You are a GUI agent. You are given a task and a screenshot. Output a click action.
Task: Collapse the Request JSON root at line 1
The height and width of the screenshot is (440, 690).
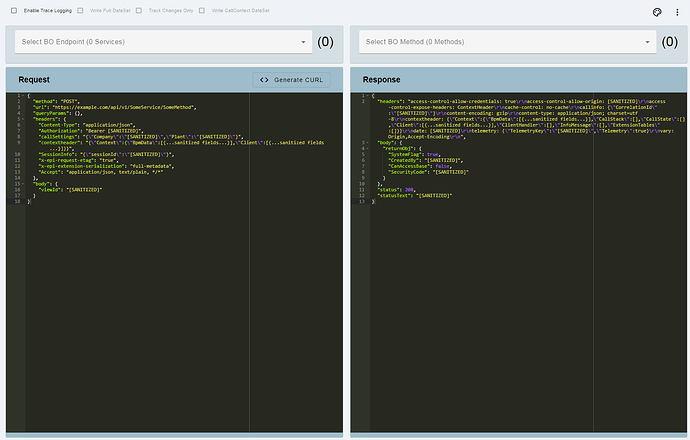pyautogui.click(x=23, y=95)
